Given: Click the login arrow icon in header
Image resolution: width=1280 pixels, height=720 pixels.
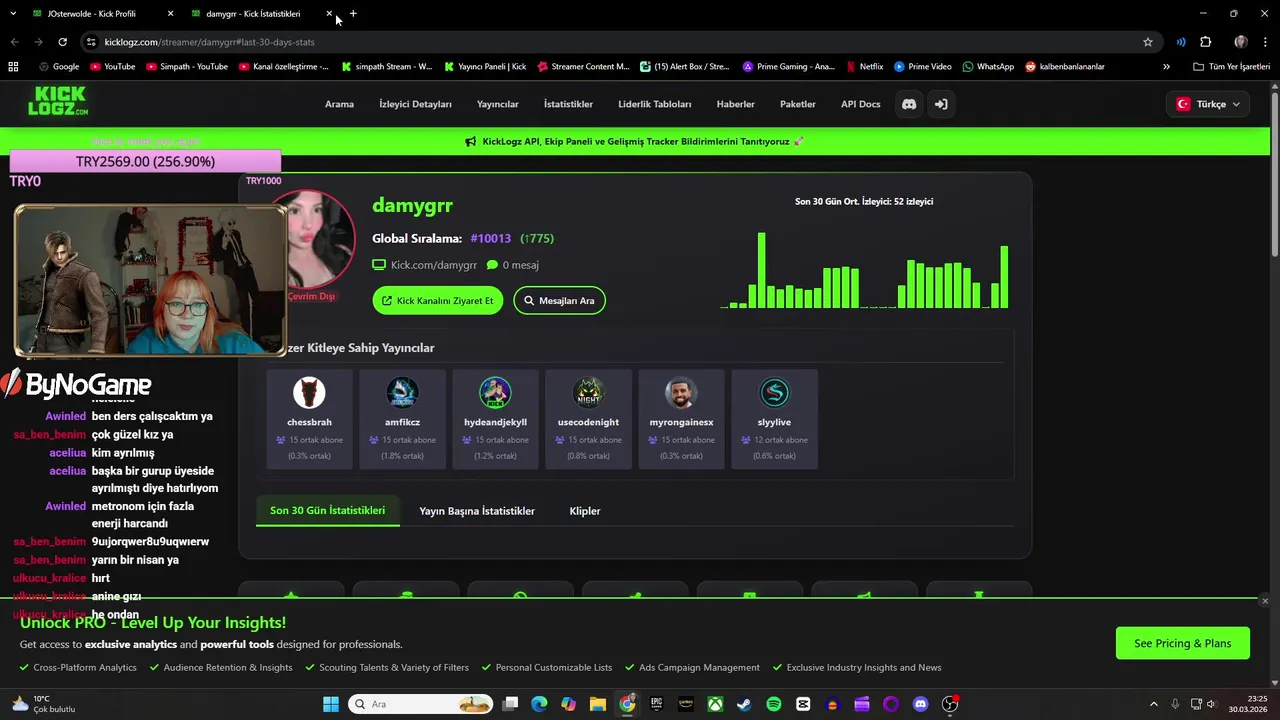Looking at the screenshot, I should point(940,104).
